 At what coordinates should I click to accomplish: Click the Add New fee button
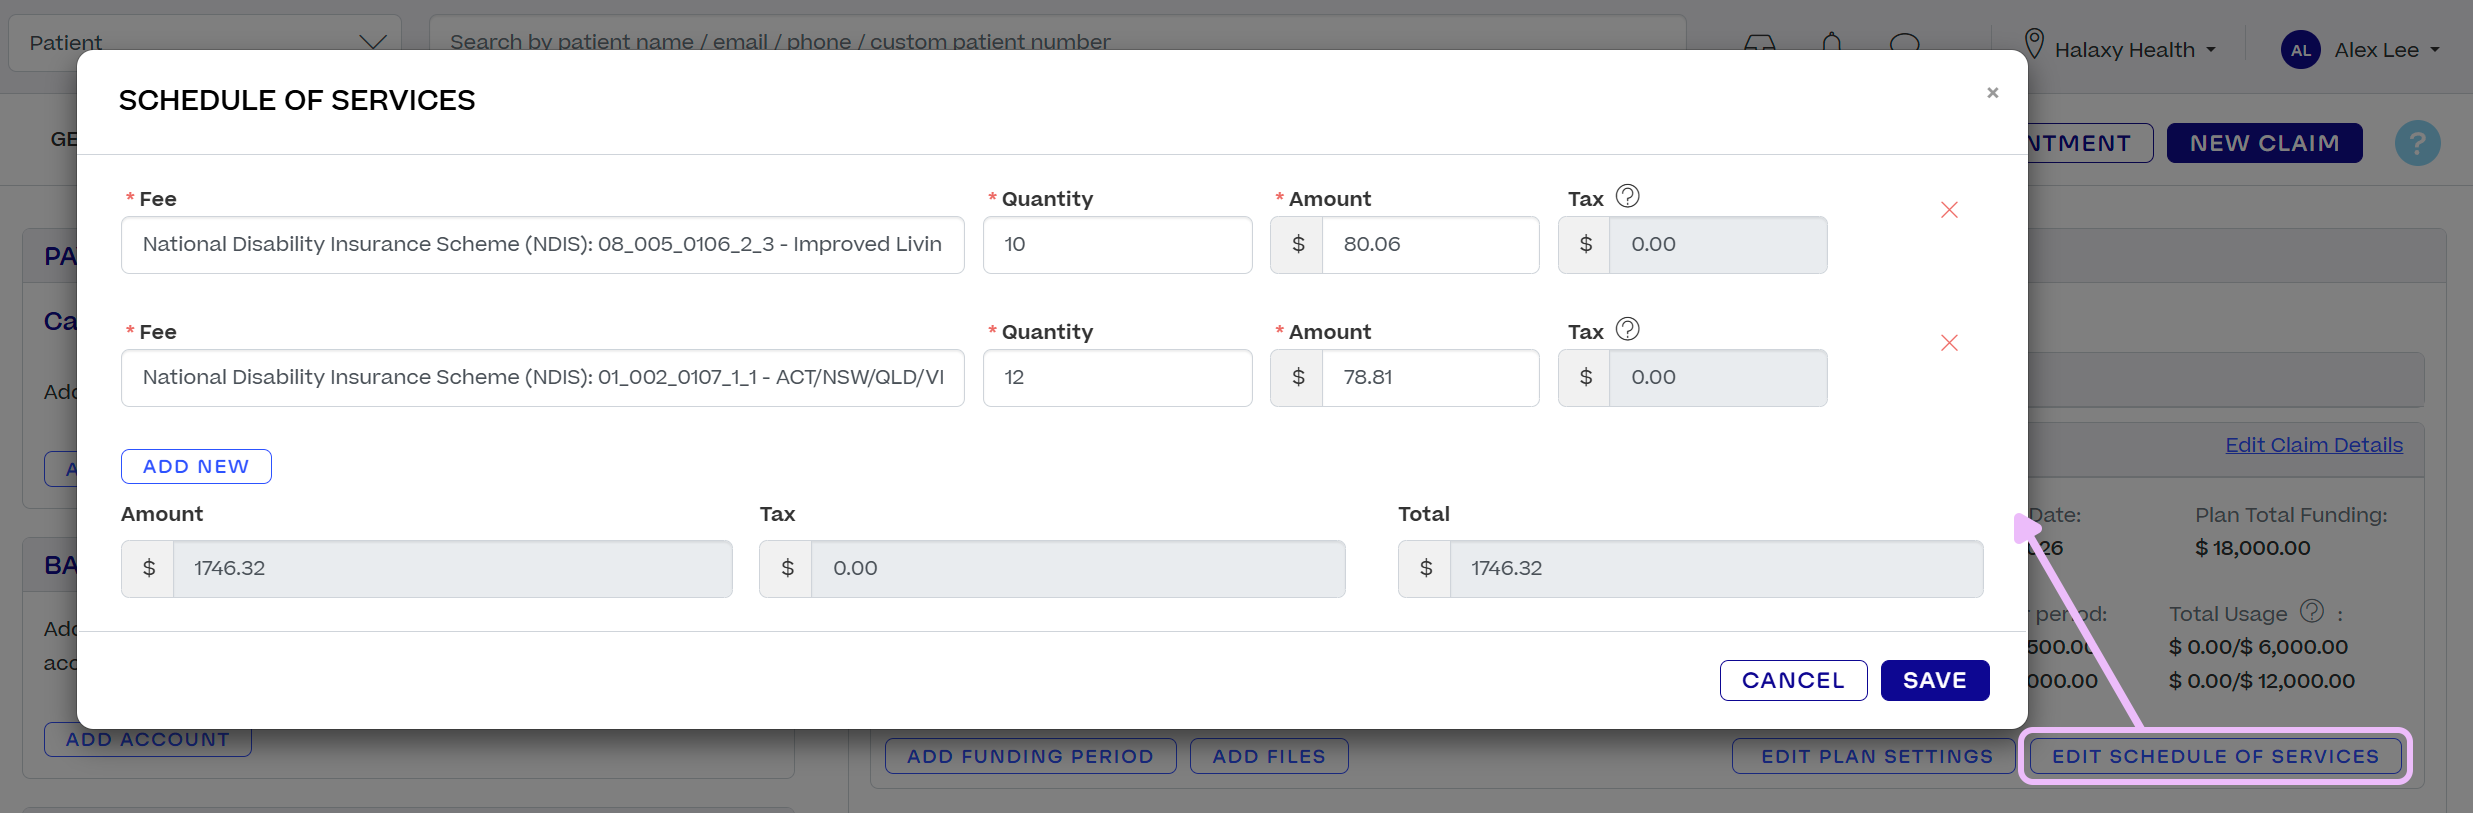(x=196, y=467)
